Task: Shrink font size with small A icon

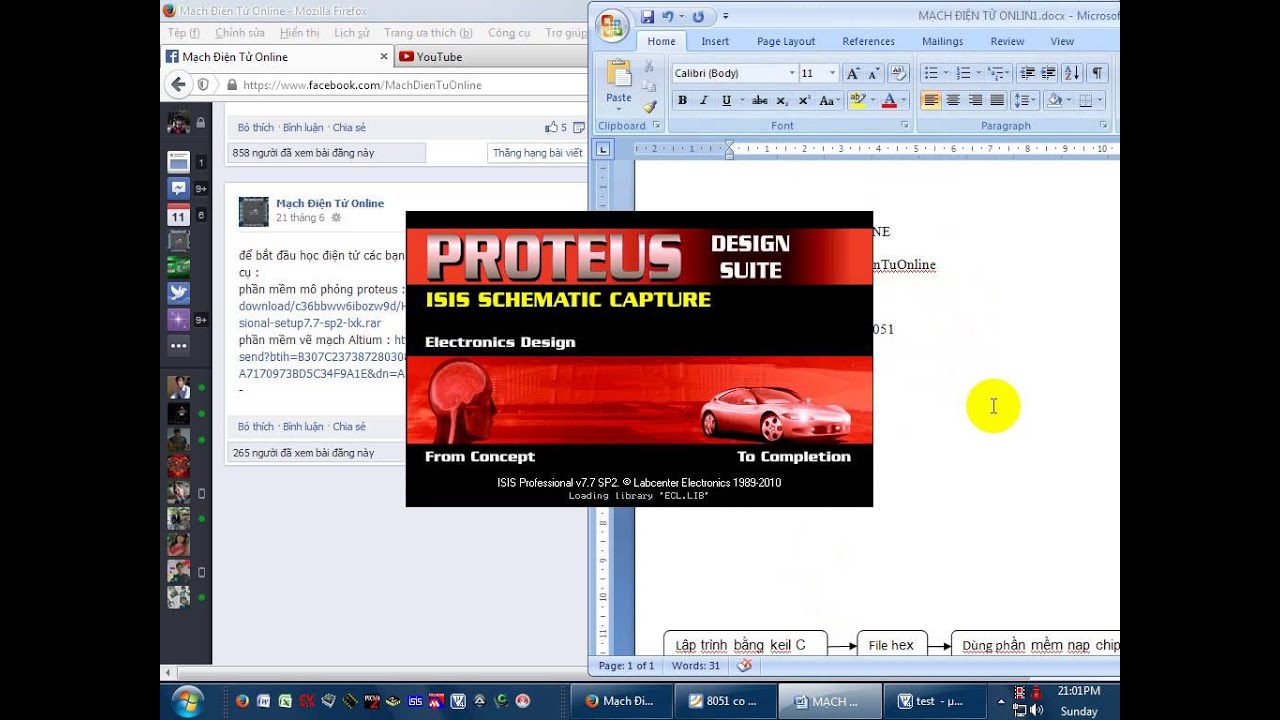Action: pos(872,73)
